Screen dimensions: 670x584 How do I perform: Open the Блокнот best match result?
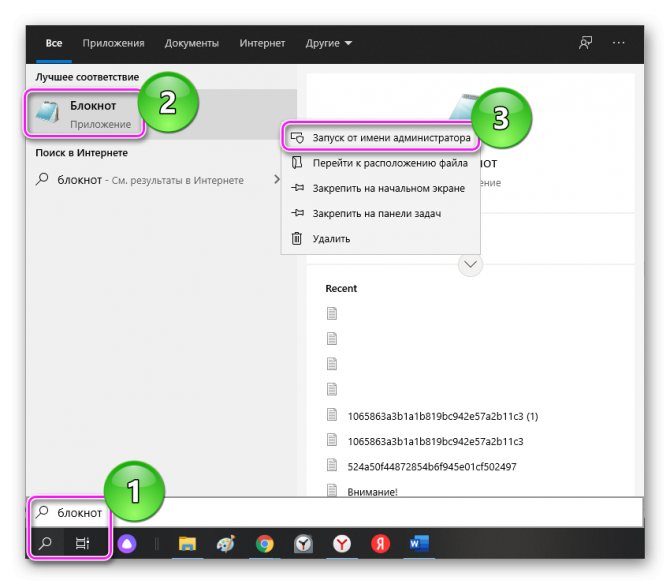point(162,114)
